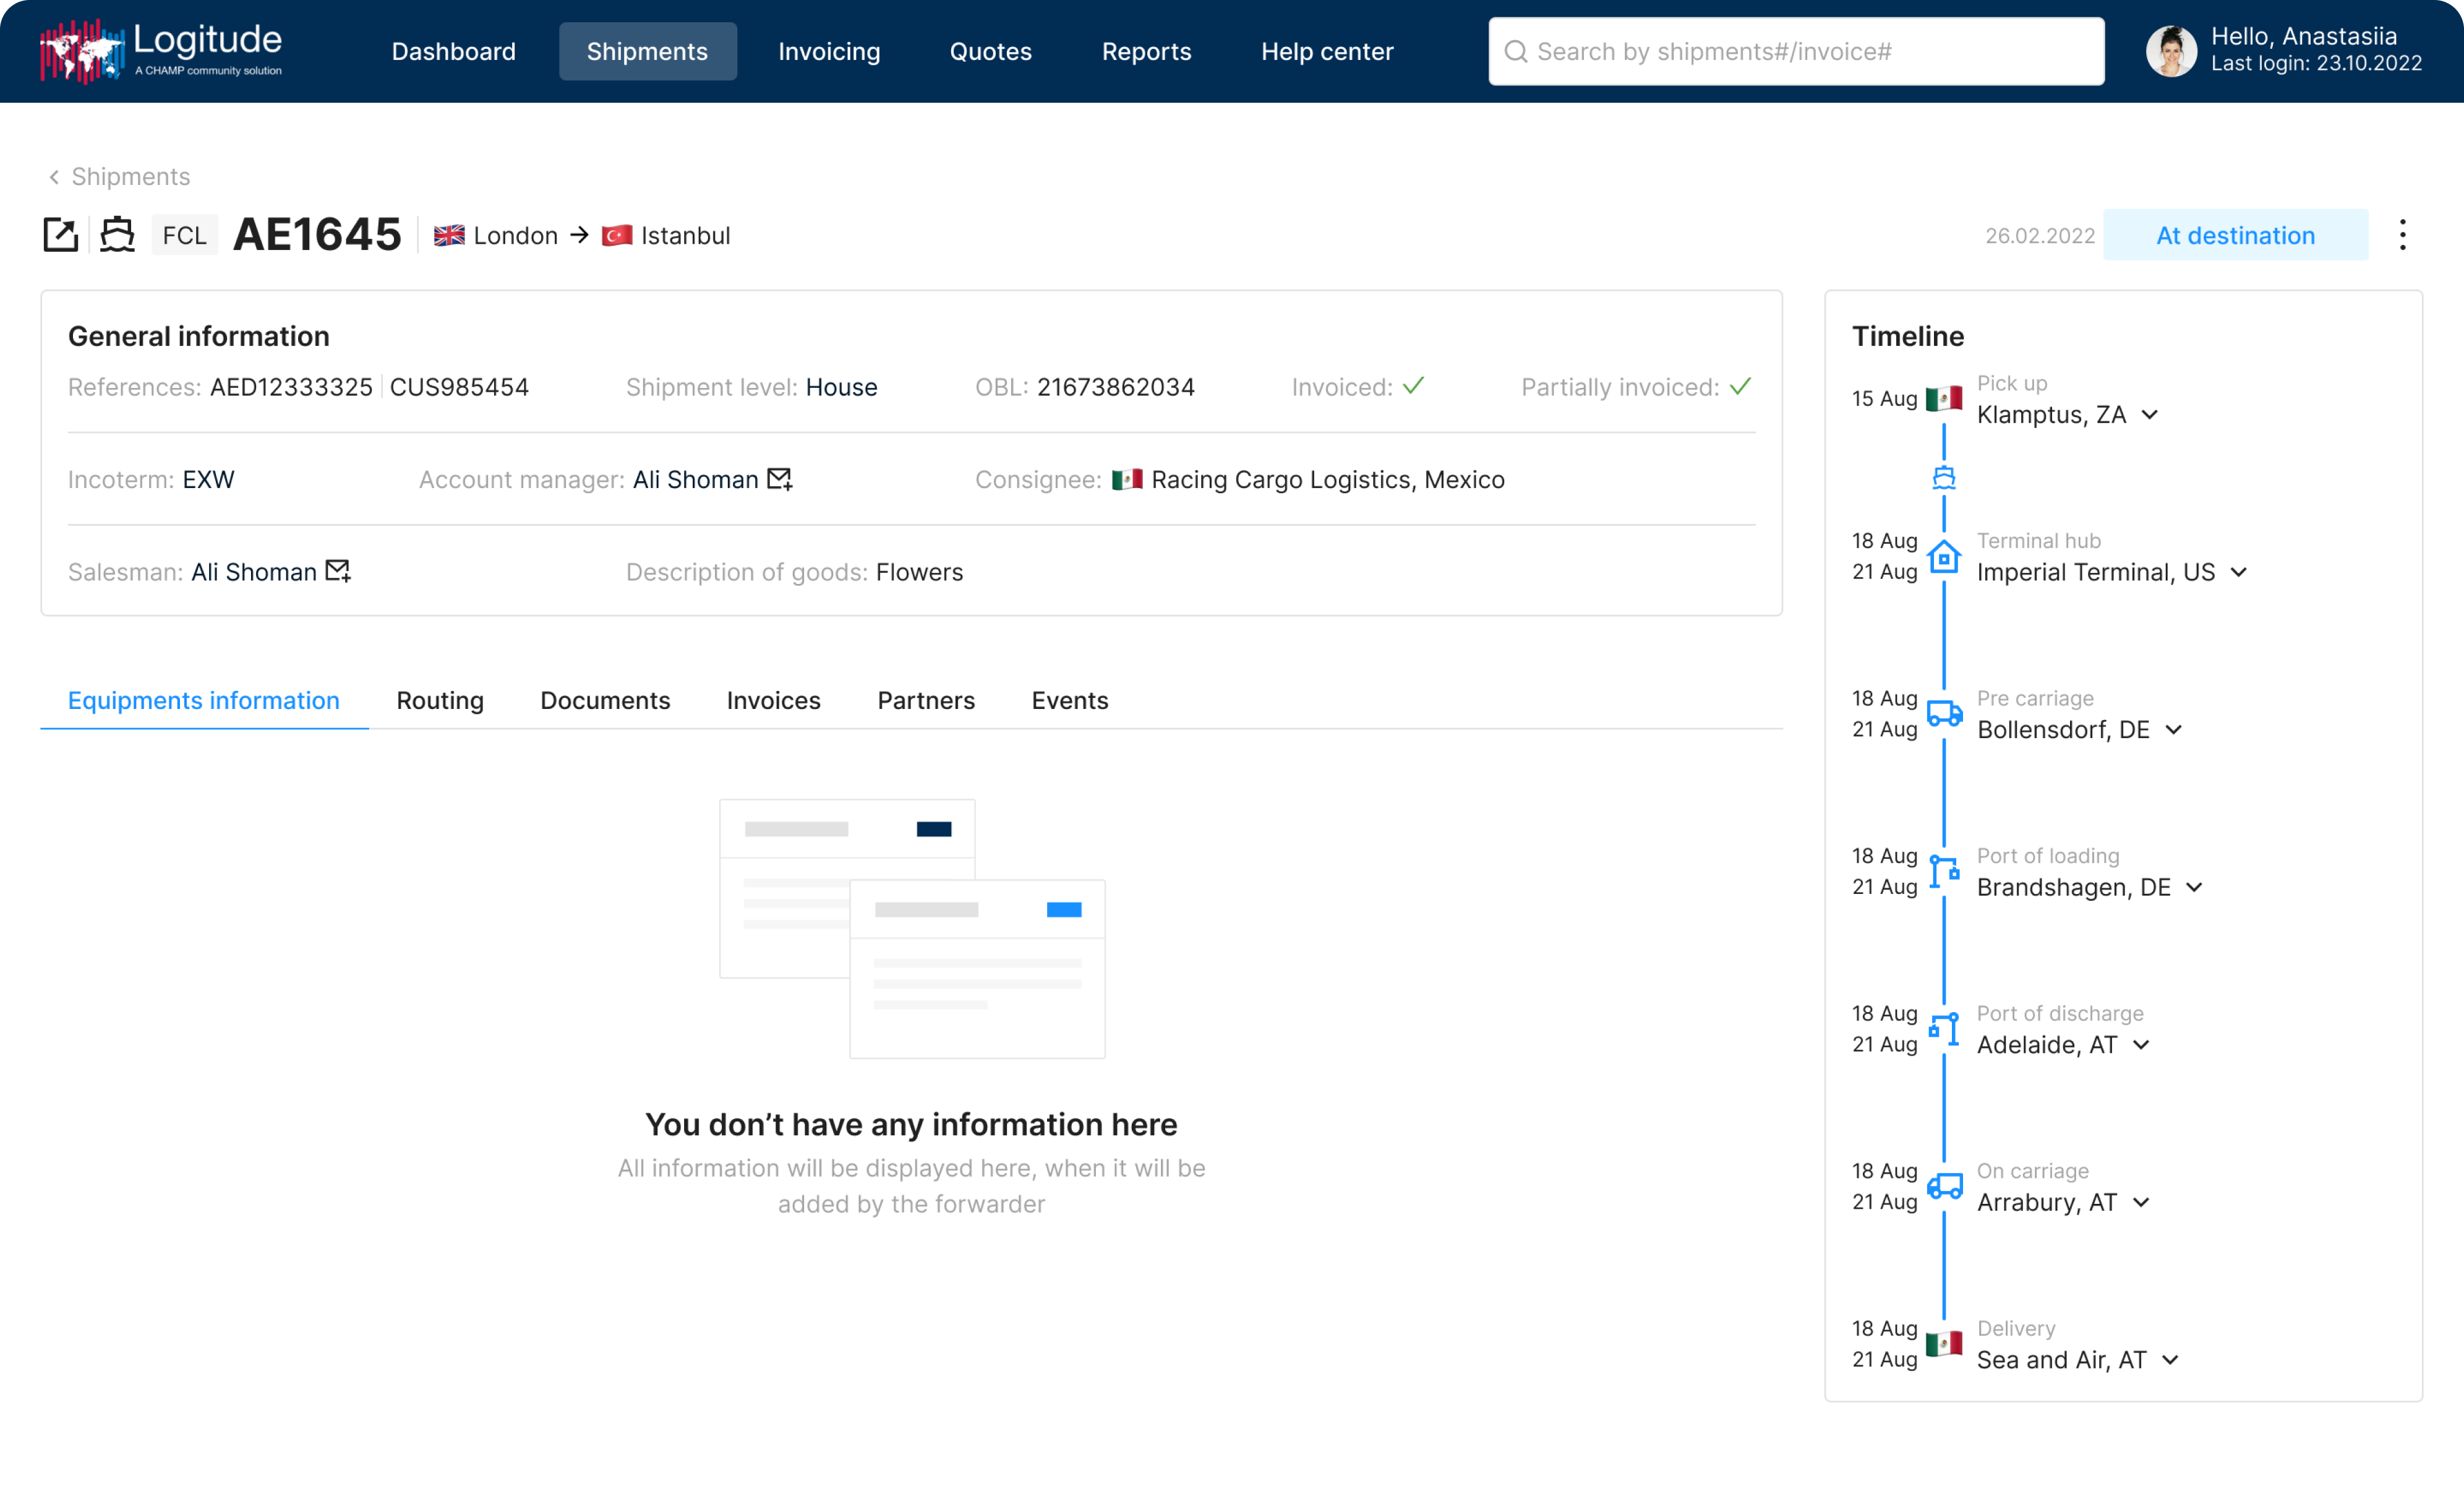Expand the Klamptus, ZA pickup entry
The image size is (2464, 1507).
point(2150,414)
